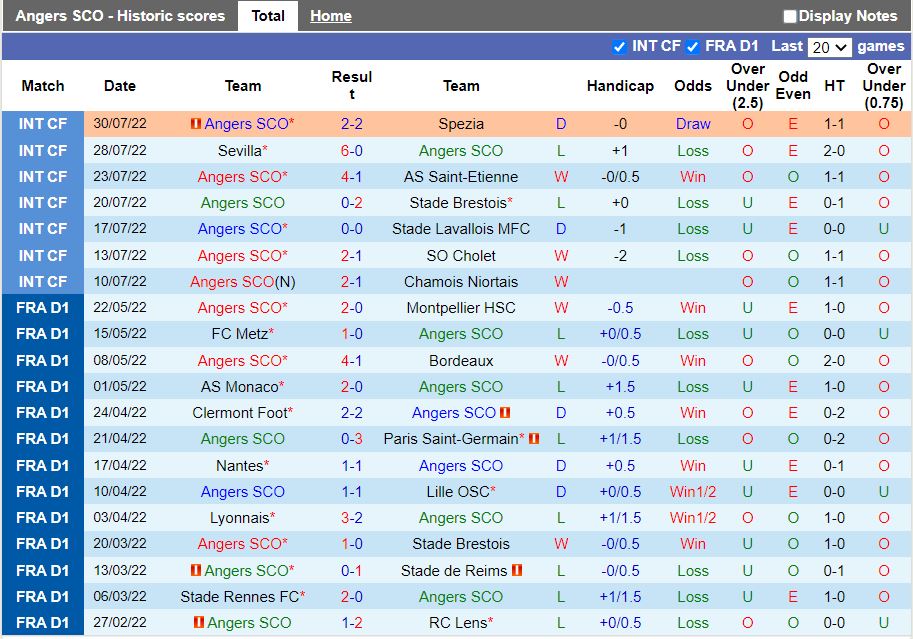Open the Last 20 games dropdown

coord(830,47)
